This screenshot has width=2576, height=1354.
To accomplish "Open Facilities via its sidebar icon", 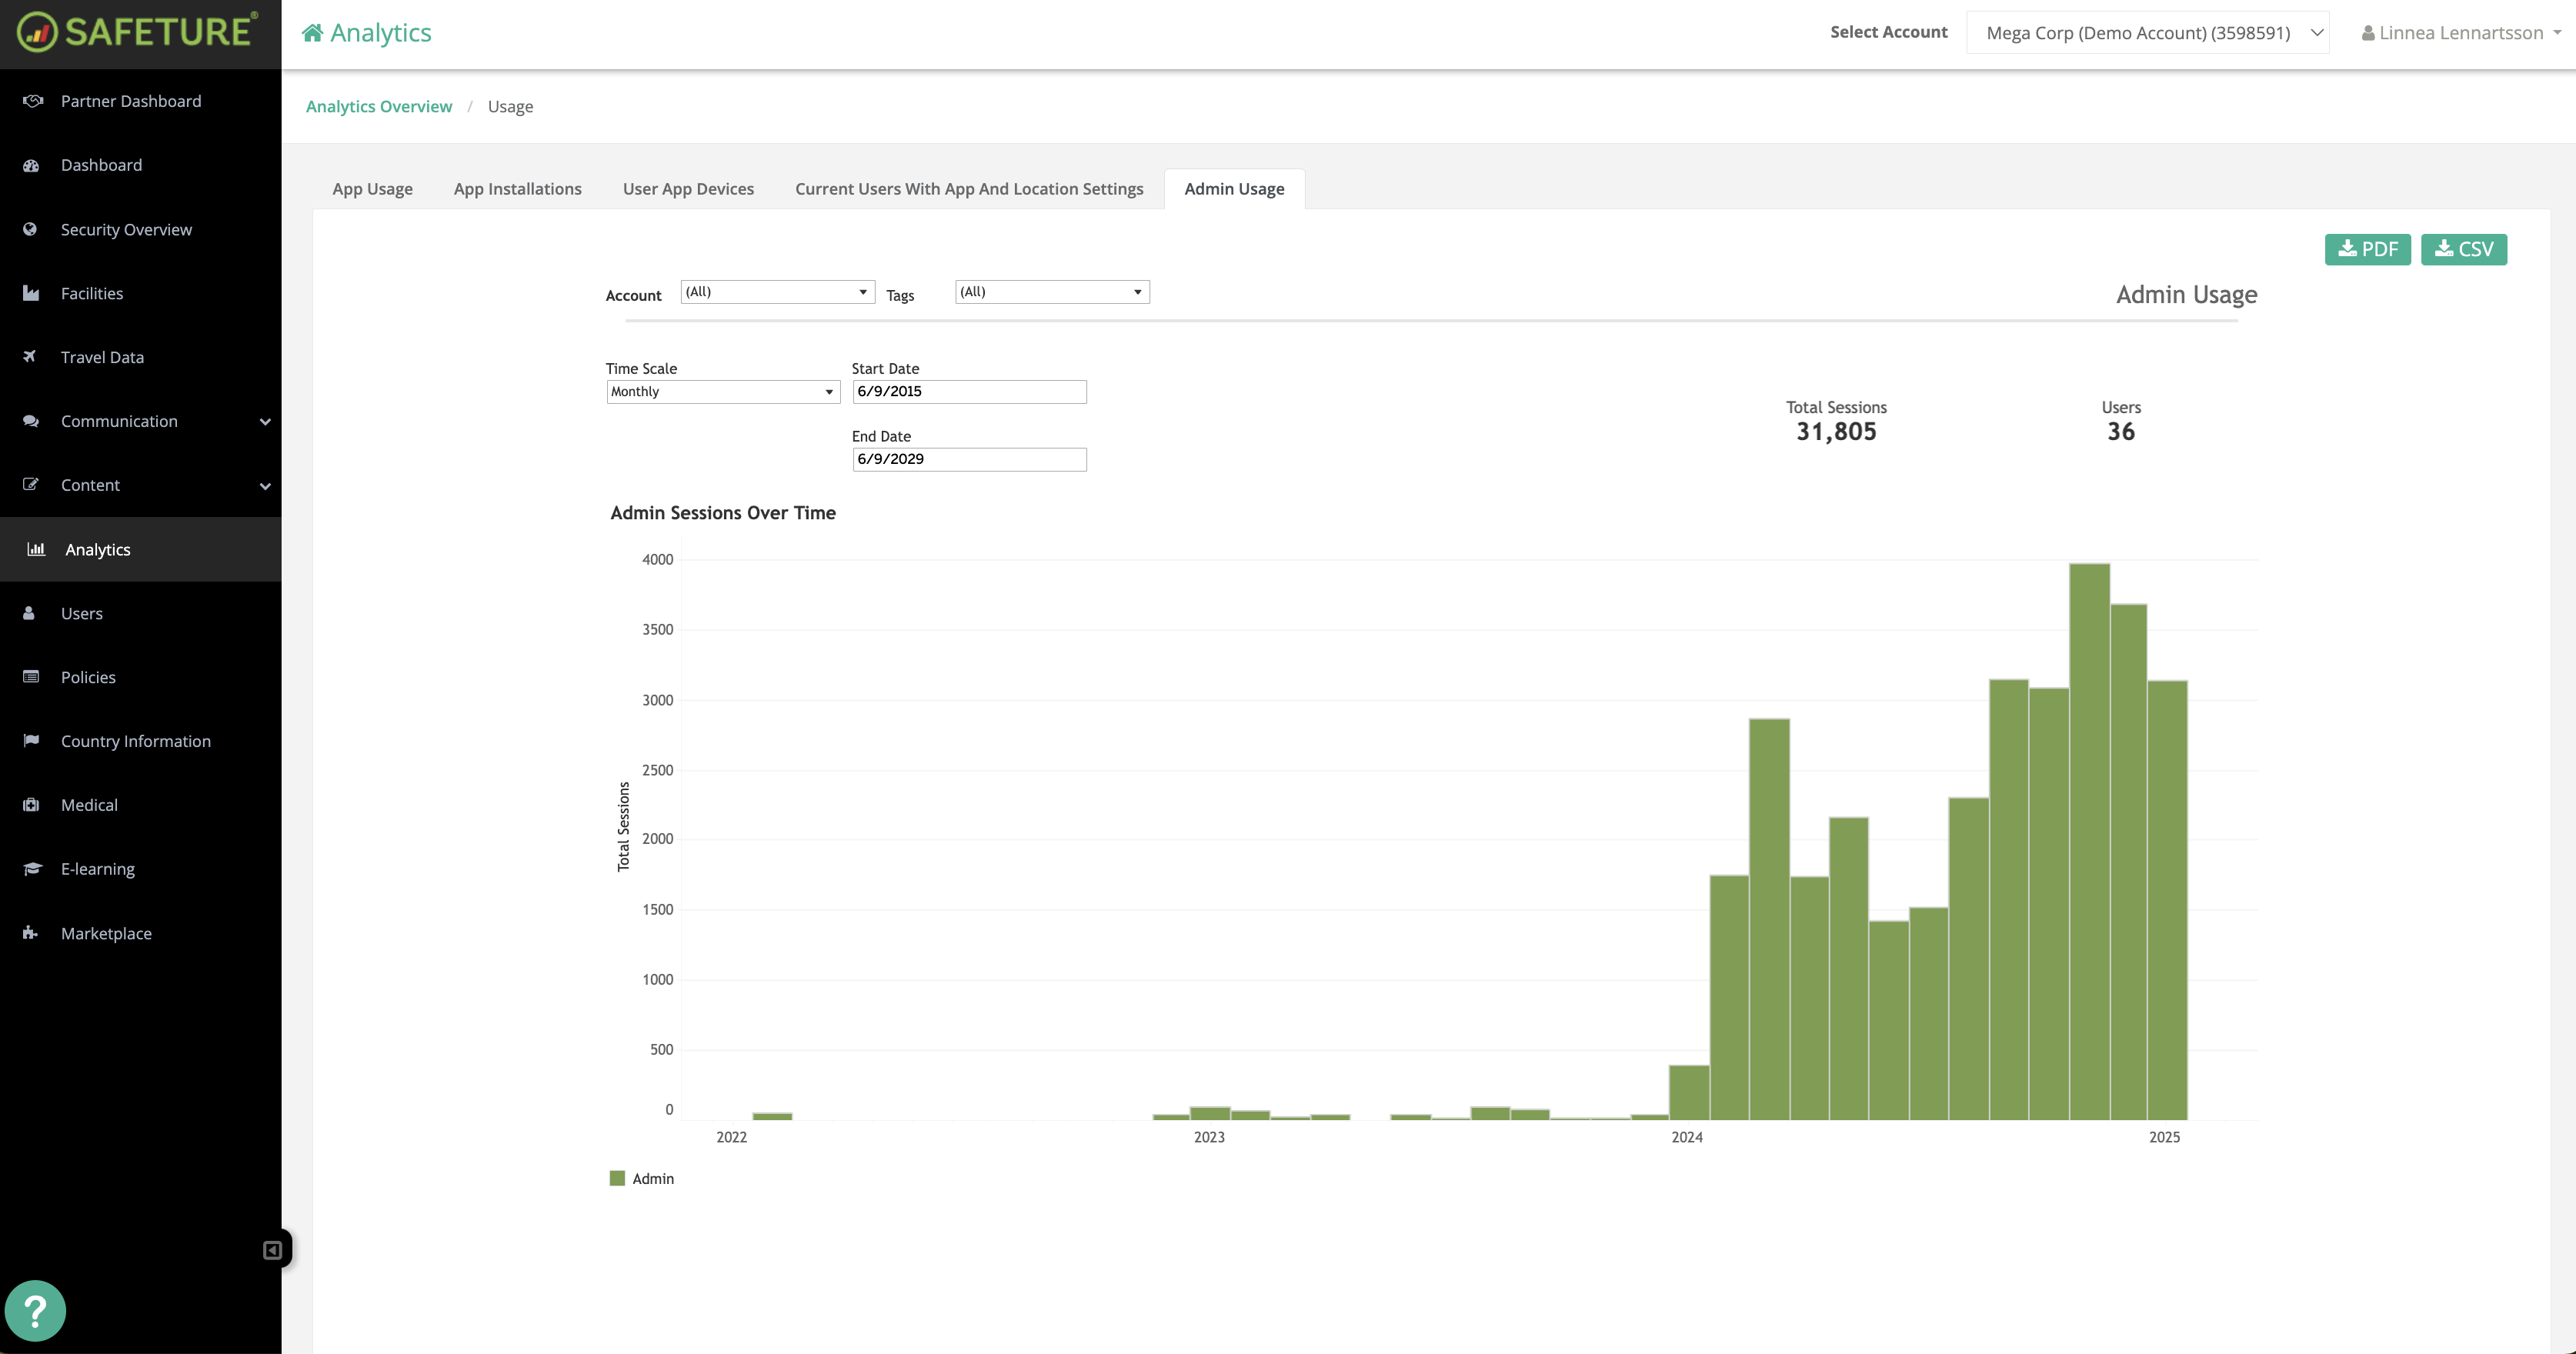I will coord(31,292).
